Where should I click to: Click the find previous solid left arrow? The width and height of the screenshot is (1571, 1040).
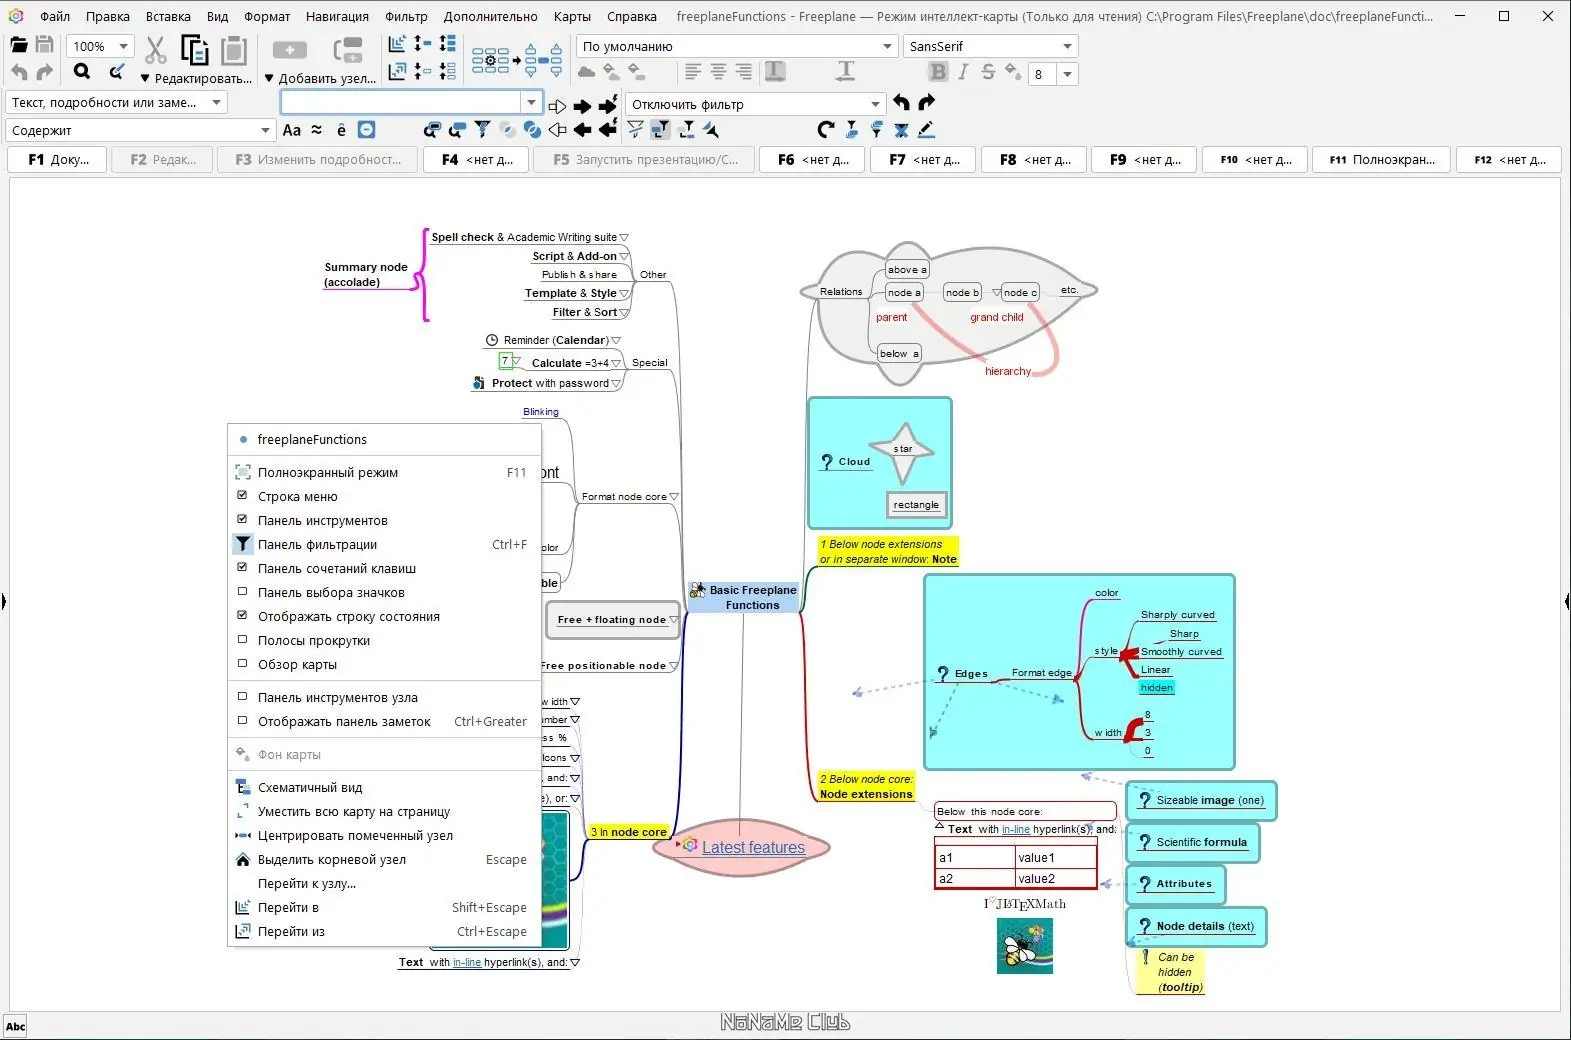582,130
